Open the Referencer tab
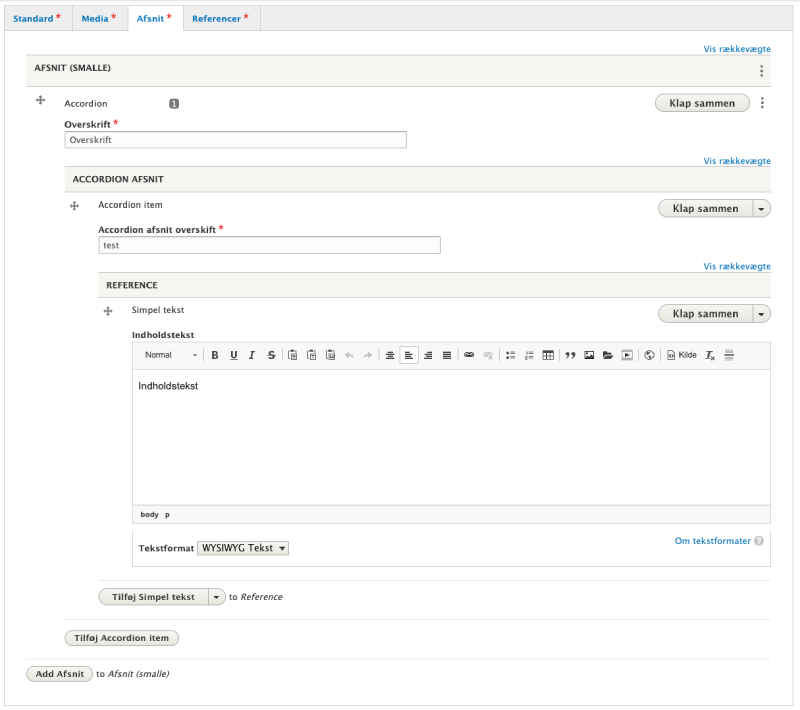 (219, 18)
